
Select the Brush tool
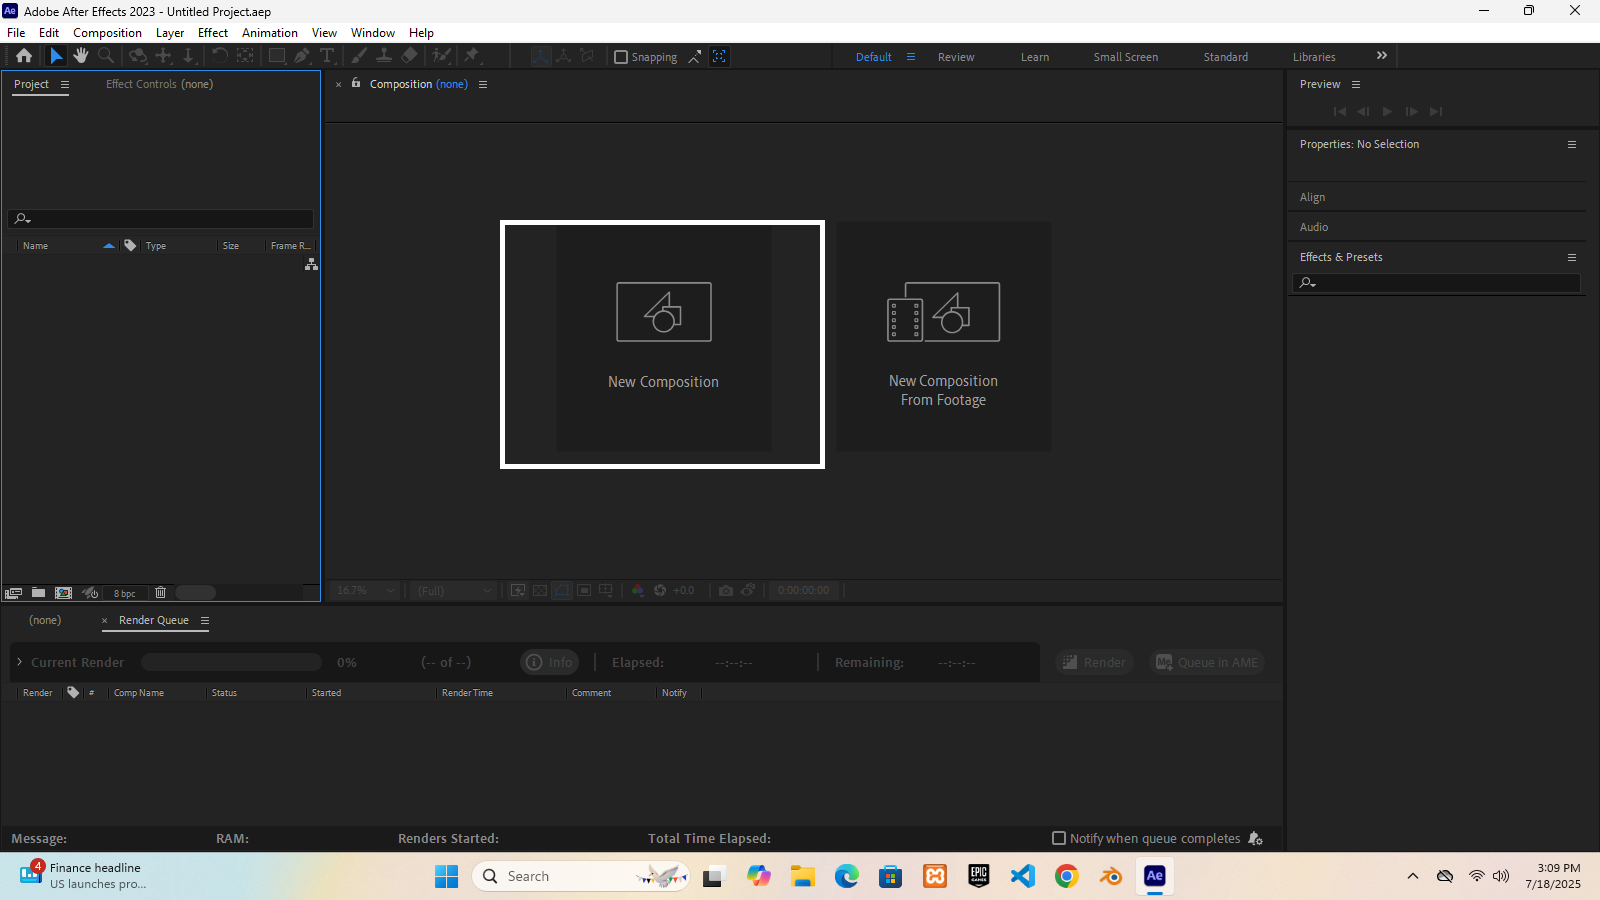(x=359, y=56)
